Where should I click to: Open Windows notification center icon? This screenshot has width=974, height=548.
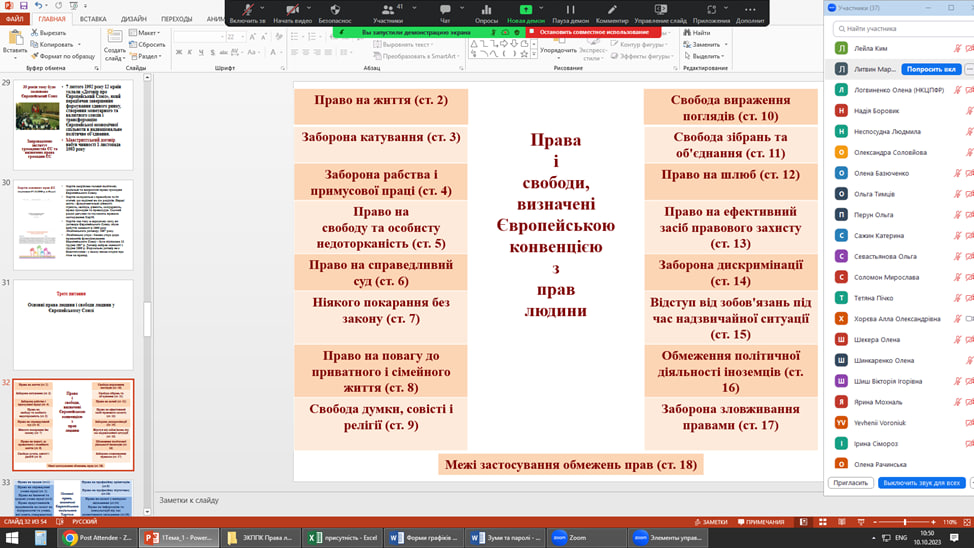pos(954,537)
